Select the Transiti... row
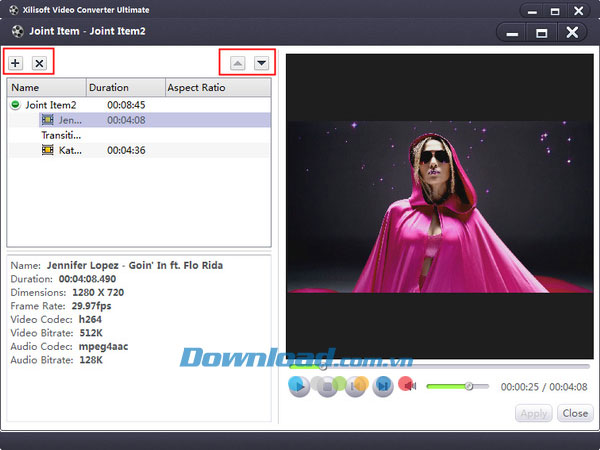This screenshot has height=450, width=600. pos(139,135)
